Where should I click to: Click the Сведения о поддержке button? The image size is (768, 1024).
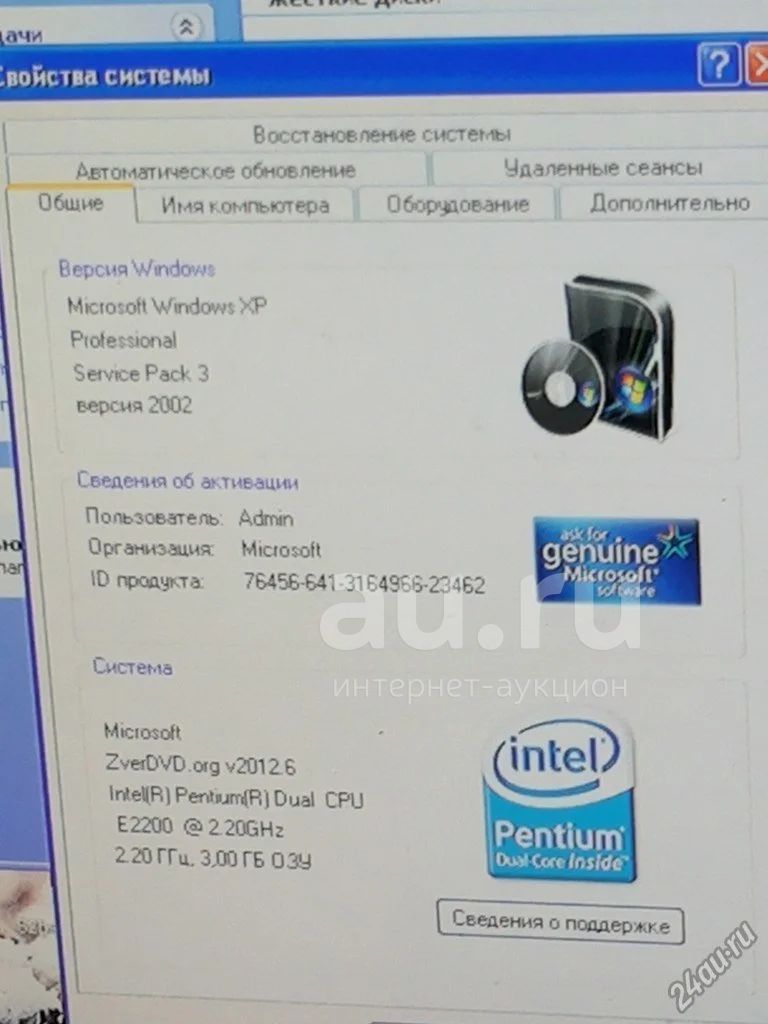coord(560,921)
